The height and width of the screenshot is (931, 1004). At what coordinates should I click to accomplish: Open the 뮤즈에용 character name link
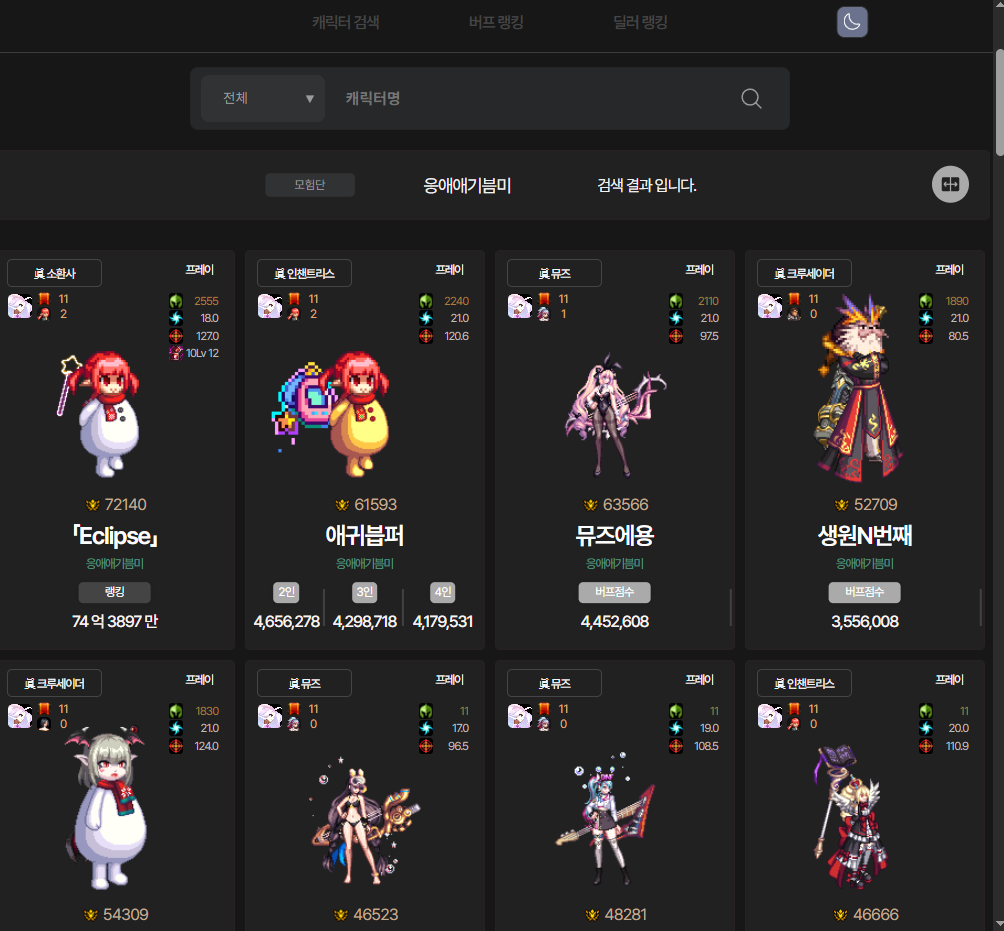615,536
